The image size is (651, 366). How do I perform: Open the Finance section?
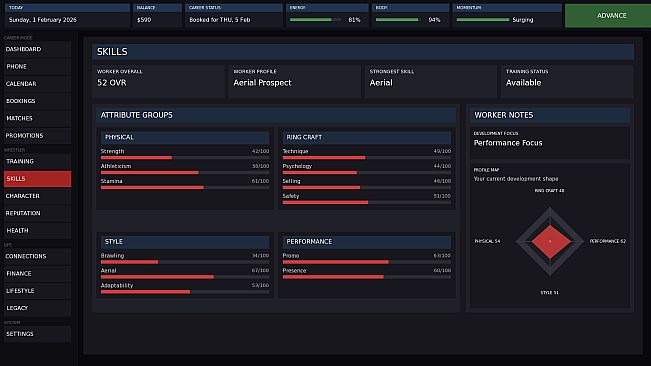pyautogui.click(x=37, y=274)
